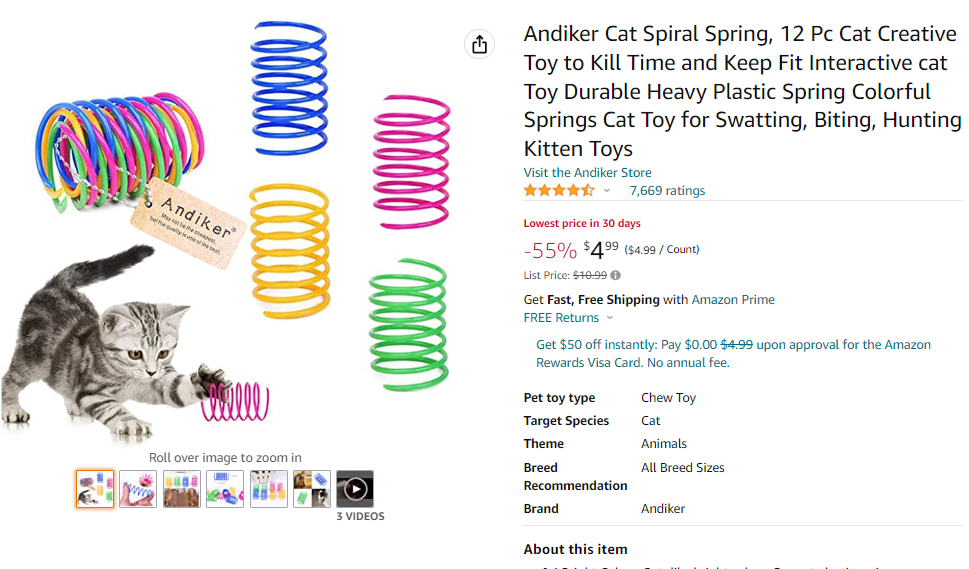Click the 3 VIDEOS label

(x=360, y=517)
